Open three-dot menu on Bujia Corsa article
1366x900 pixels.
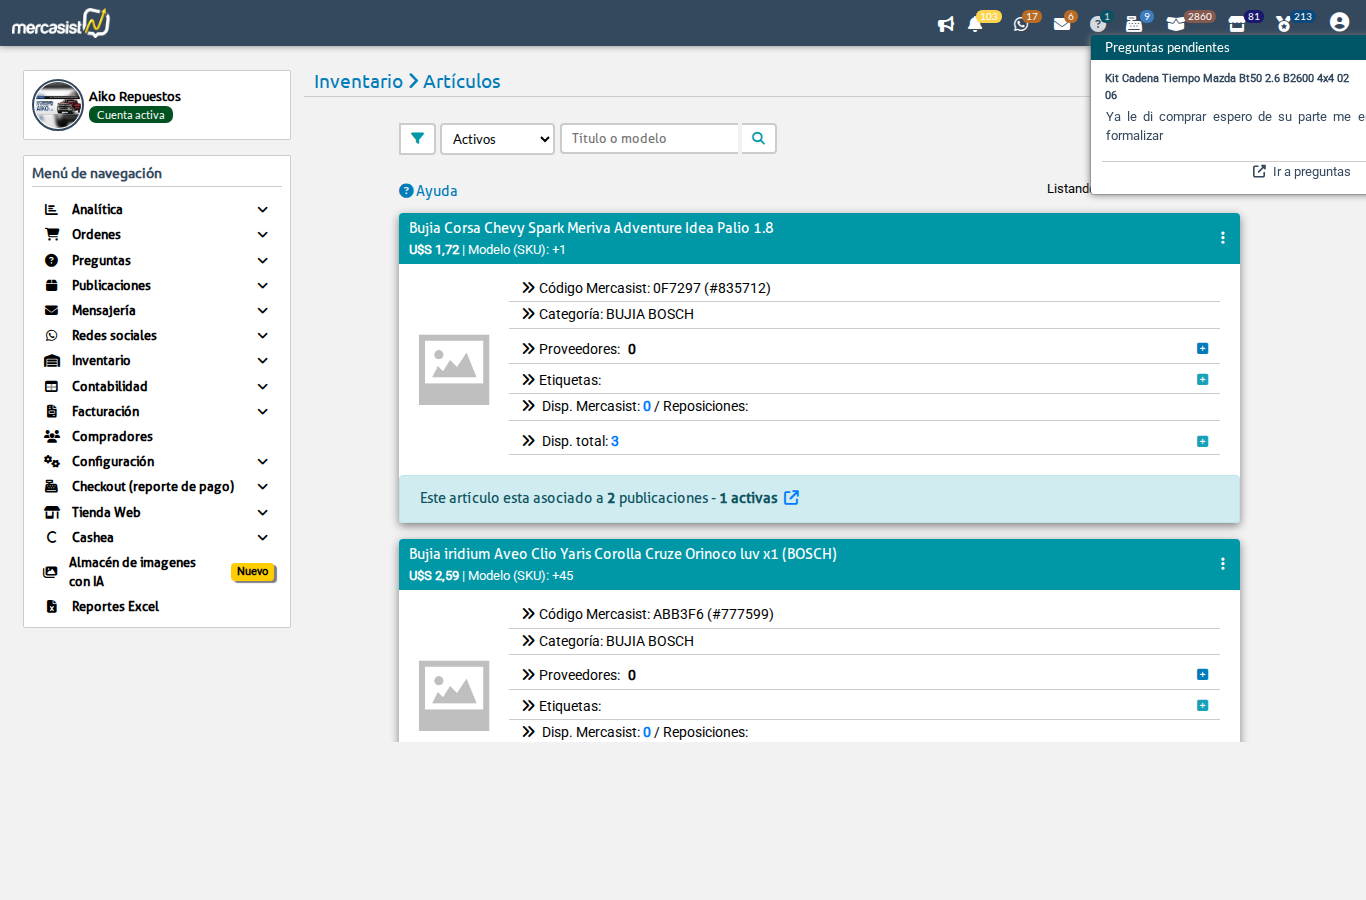tap(1222, 238)
